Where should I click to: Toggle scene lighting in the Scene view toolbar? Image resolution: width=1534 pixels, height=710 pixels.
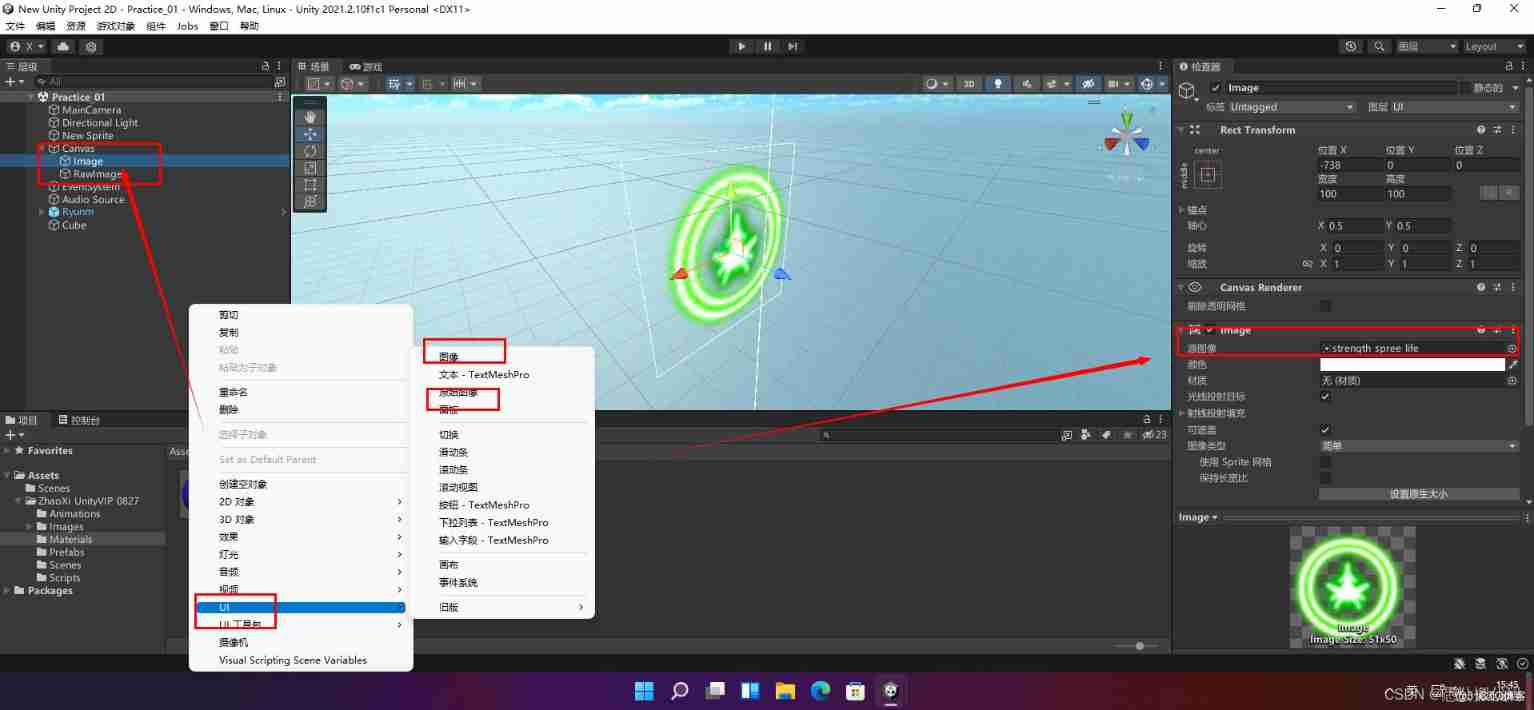point(998,84)
